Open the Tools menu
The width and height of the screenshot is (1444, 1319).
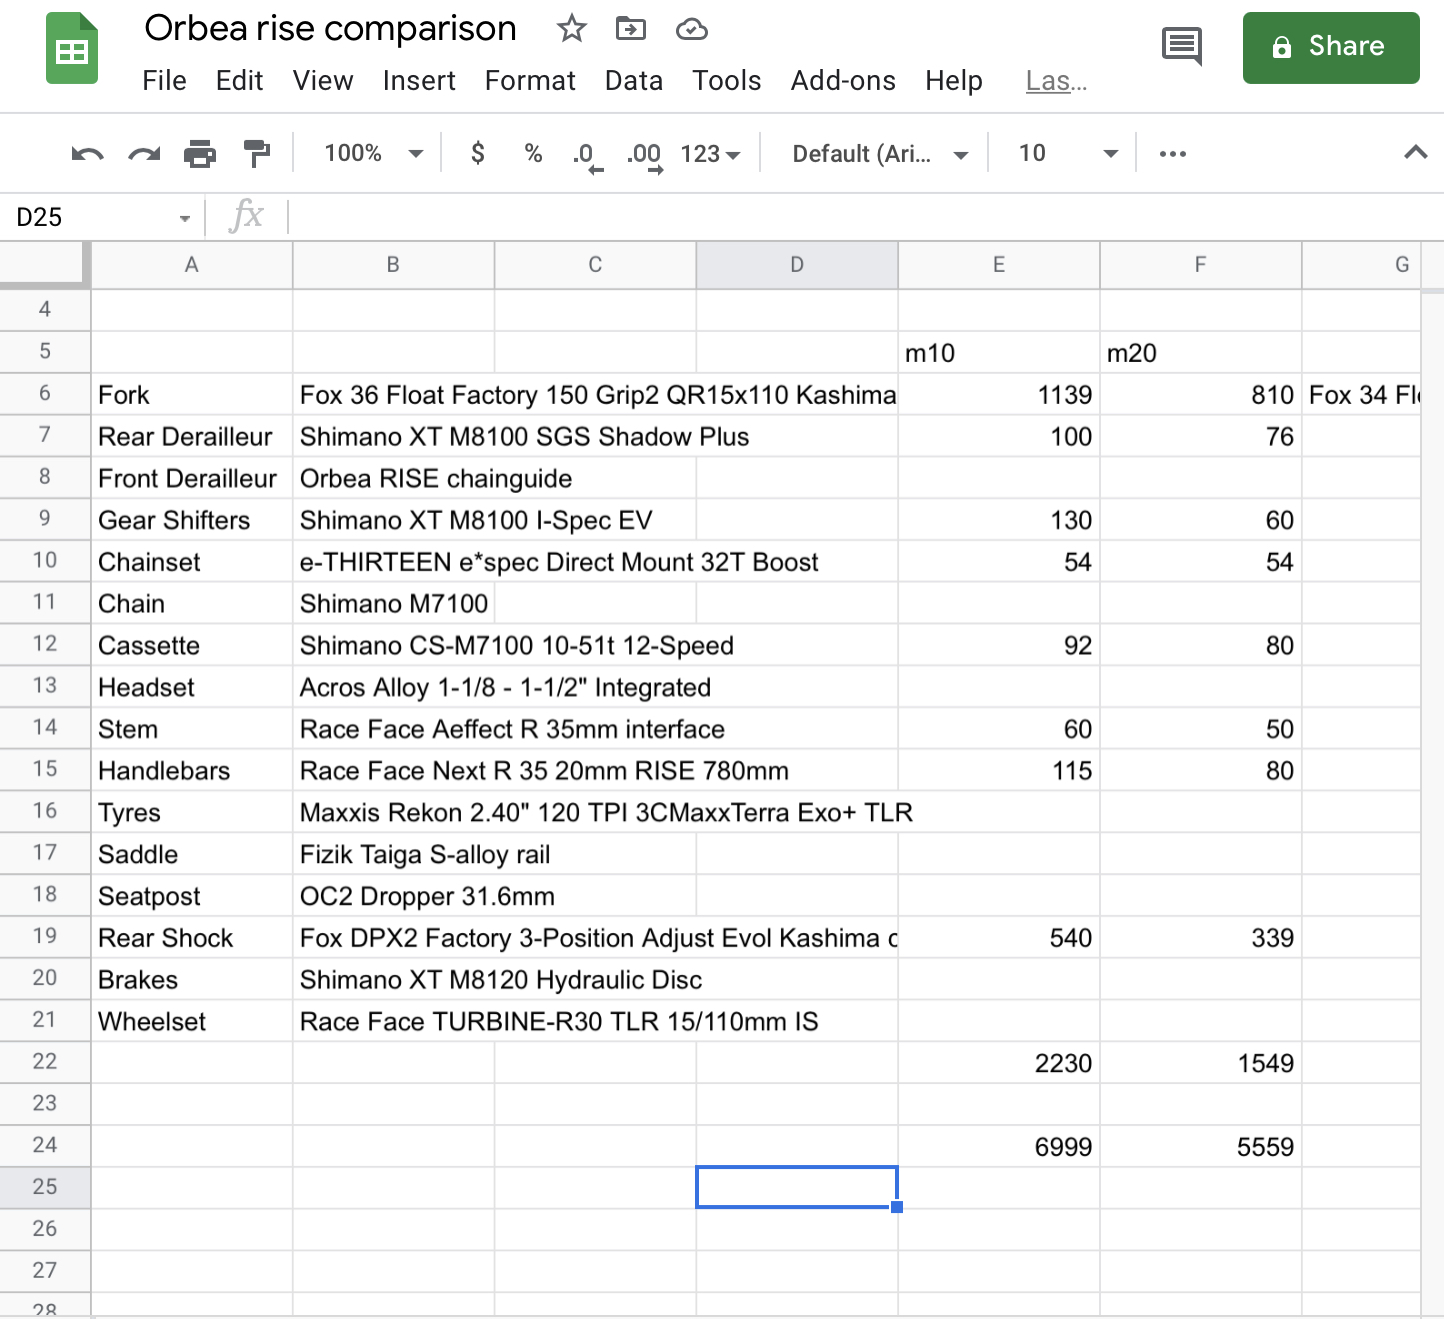(727, 81)
